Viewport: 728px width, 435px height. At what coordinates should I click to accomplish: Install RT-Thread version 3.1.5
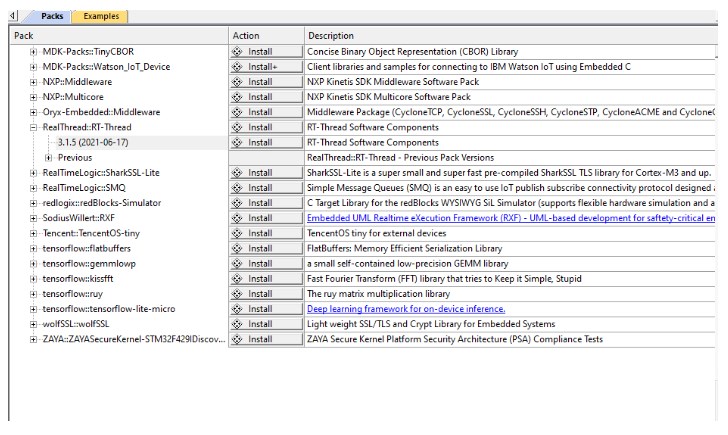266,143
